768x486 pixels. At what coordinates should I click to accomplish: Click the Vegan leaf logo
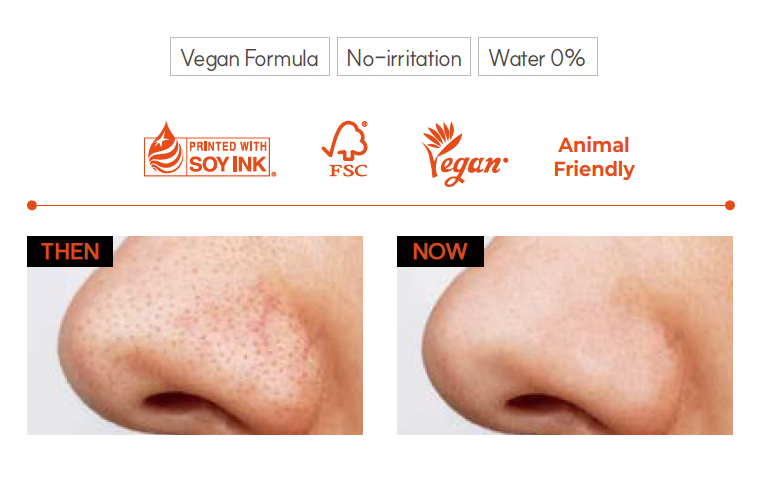click(x=464, y=154)
